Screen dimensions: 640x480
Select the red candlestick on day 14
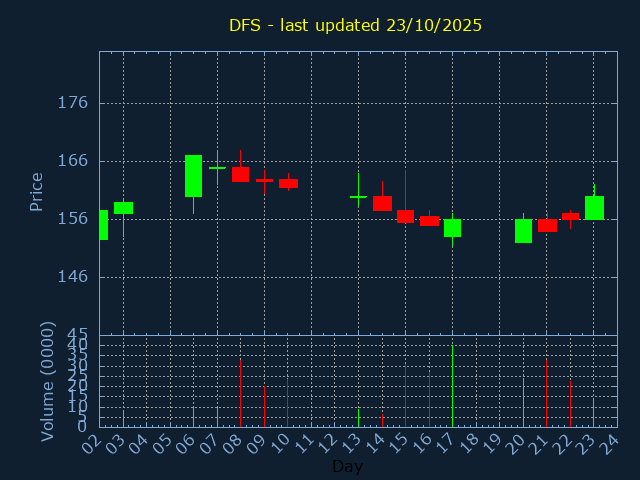point(382,203)
